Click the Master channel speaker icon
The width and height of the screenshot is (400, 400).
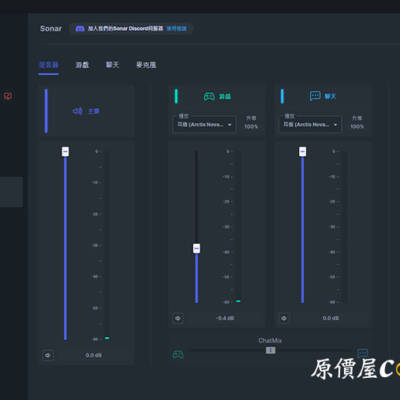click(x=78, y=111)
